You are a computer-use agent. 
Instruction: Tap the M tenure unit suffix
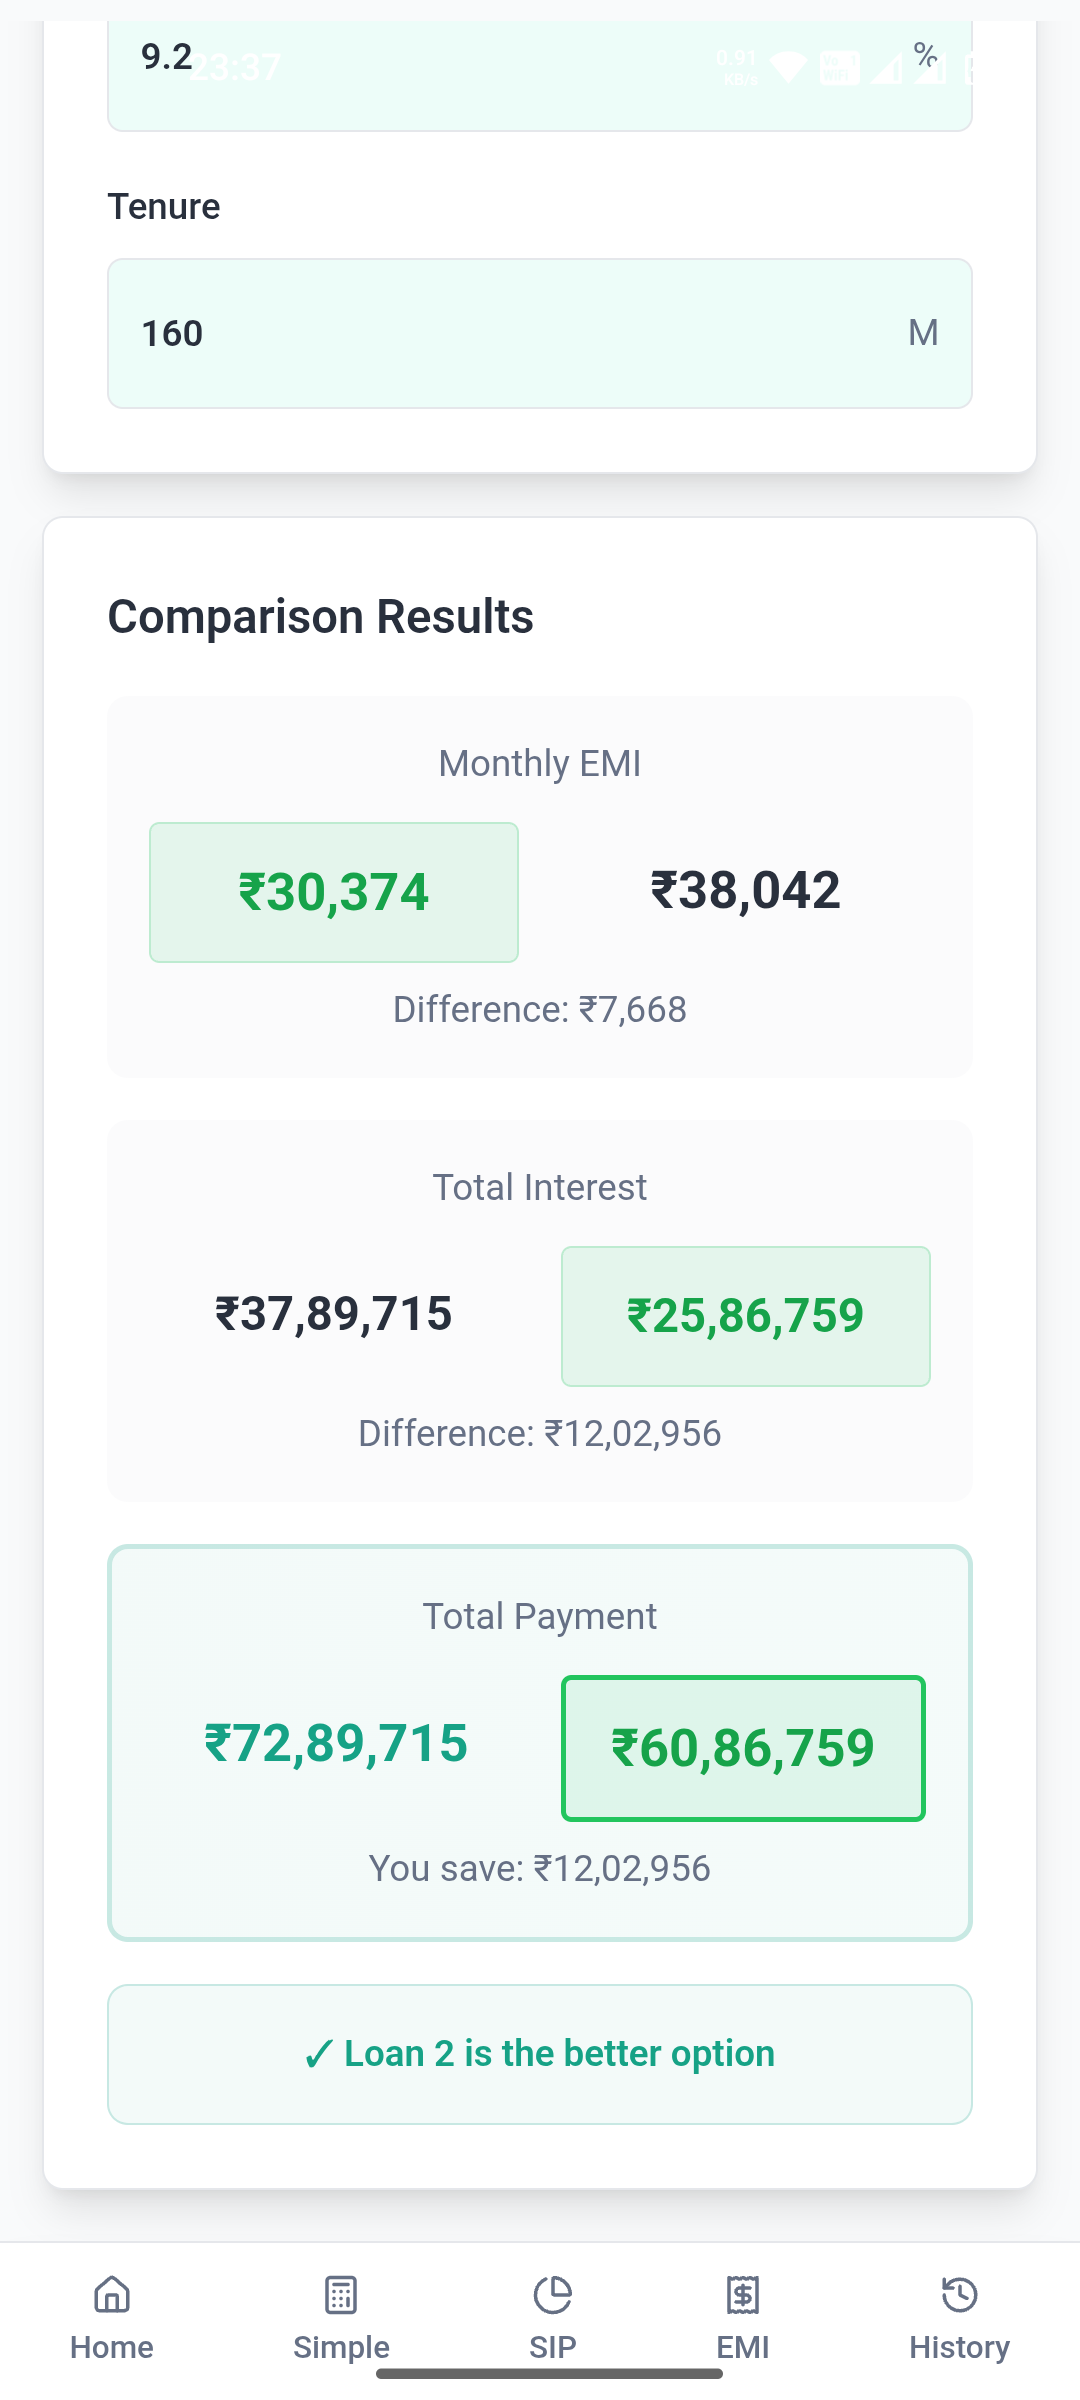point(923,333)
